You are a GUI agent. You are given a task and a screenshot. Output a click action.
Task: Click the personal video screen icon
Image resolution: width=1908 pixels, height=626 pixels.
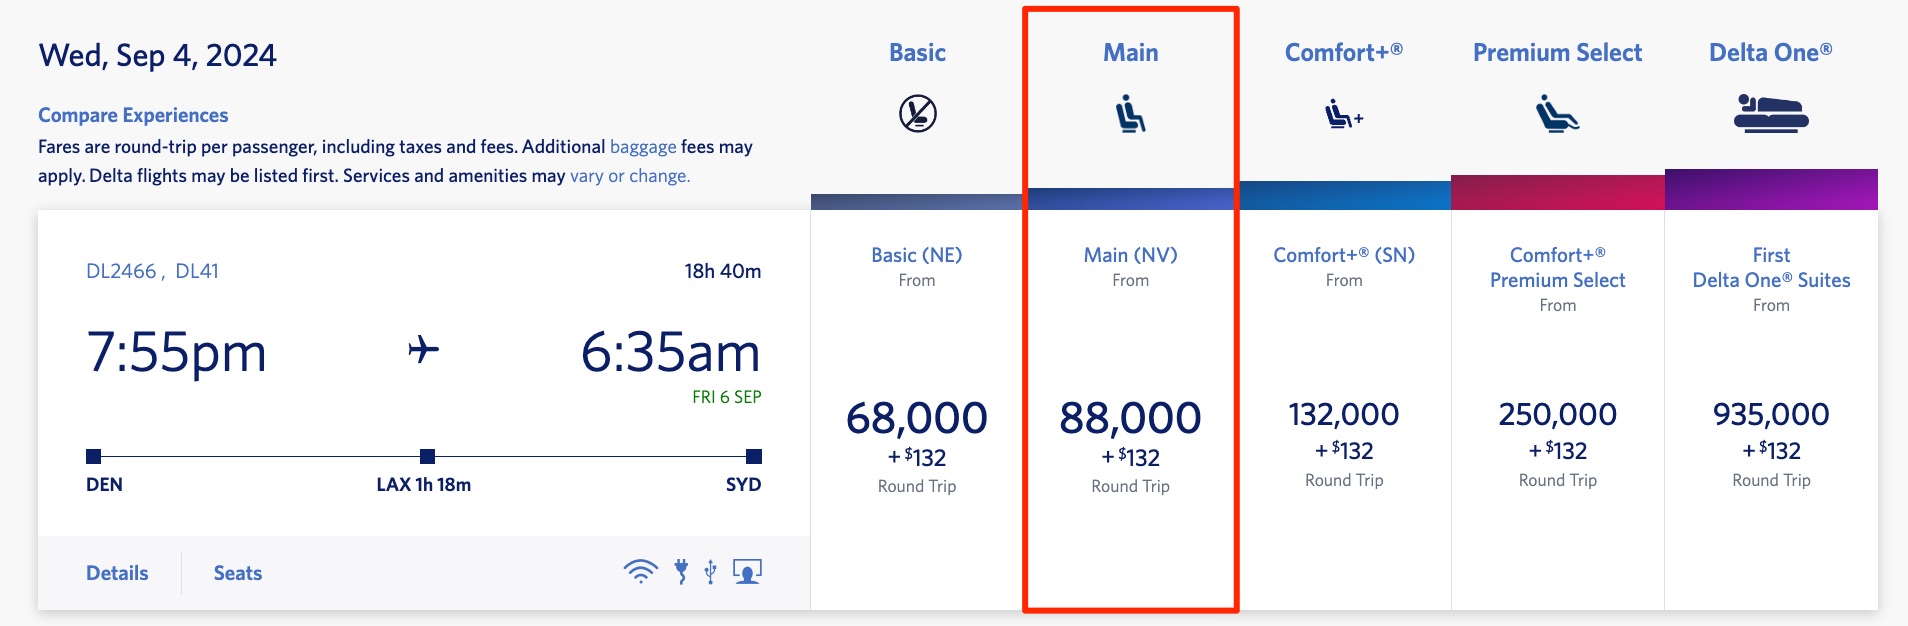click(x=747, y=571)
